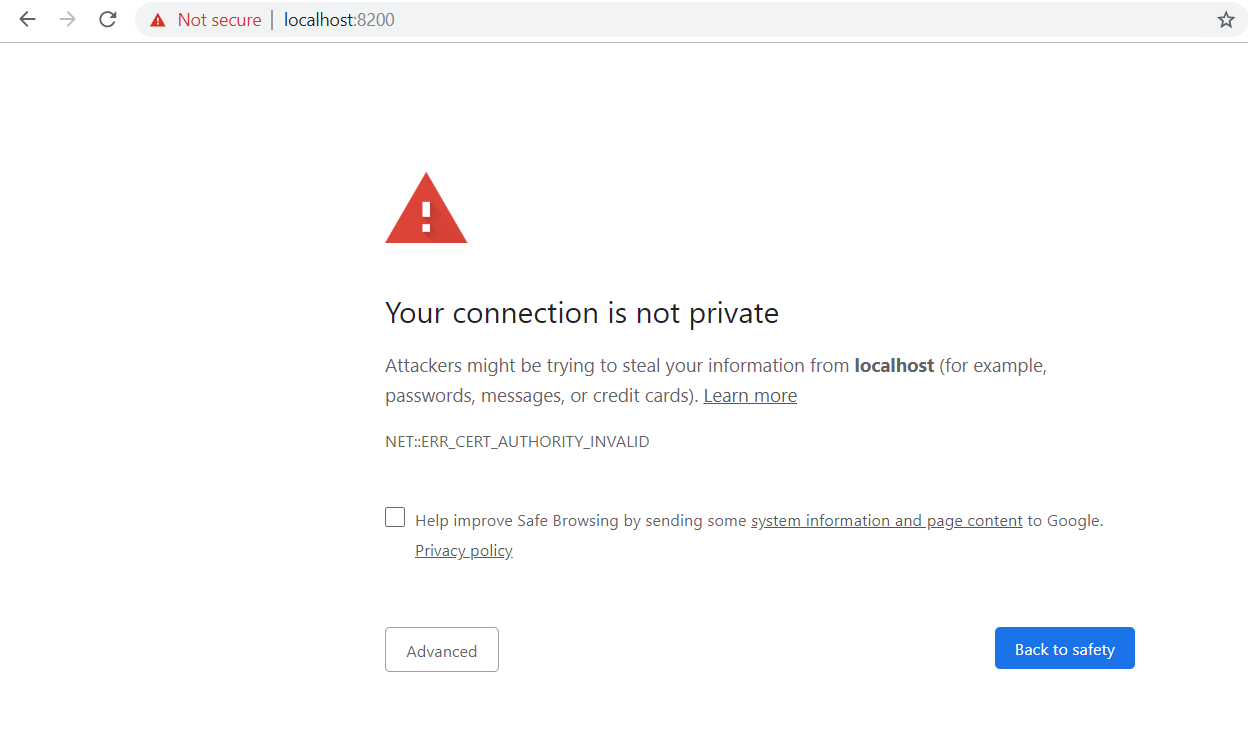Click "Your connection is not private" heading
The height and width of the screenshot is (741, 1248).
click(x=582, y=313)
